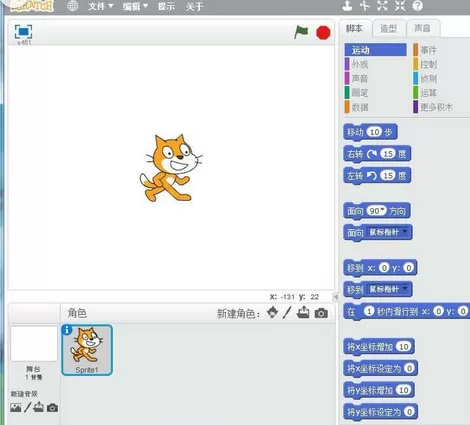
Task: Open Sprite1 info with the i icon
Action: click(x=67, y=330)
